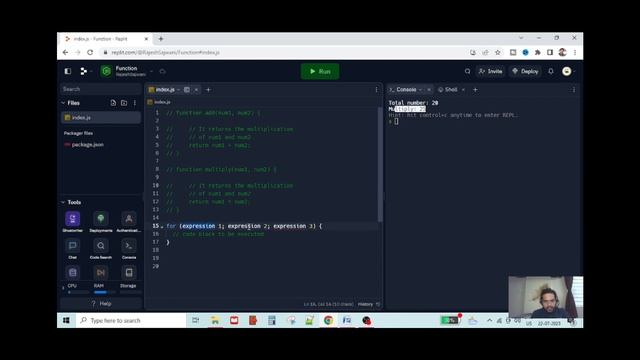Click the CPU usage bar
Screen dimensions: 640x360
coord(78,292)
